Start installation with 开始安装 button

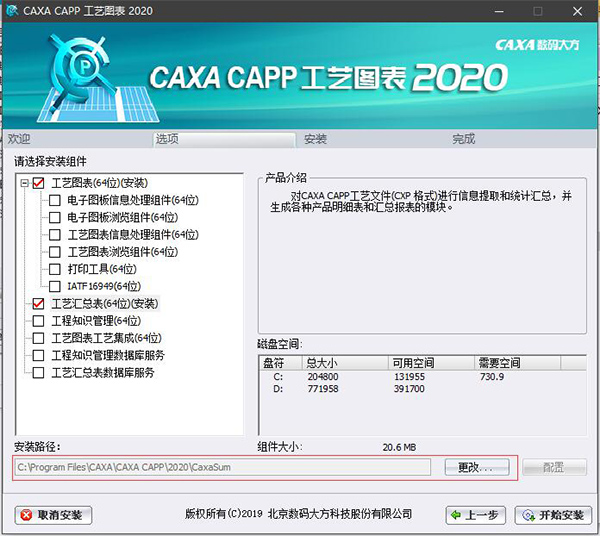pos(553,515)
